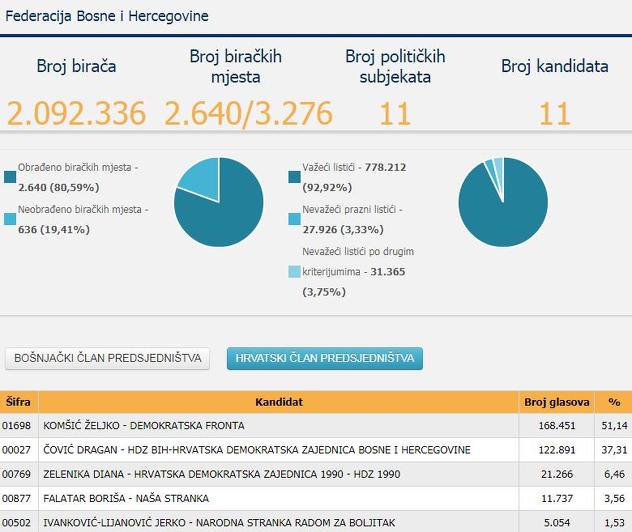Click the Federacija Bosne i Hercegovine heading
The height and width of the screenshot is (532, 632).
105,17
